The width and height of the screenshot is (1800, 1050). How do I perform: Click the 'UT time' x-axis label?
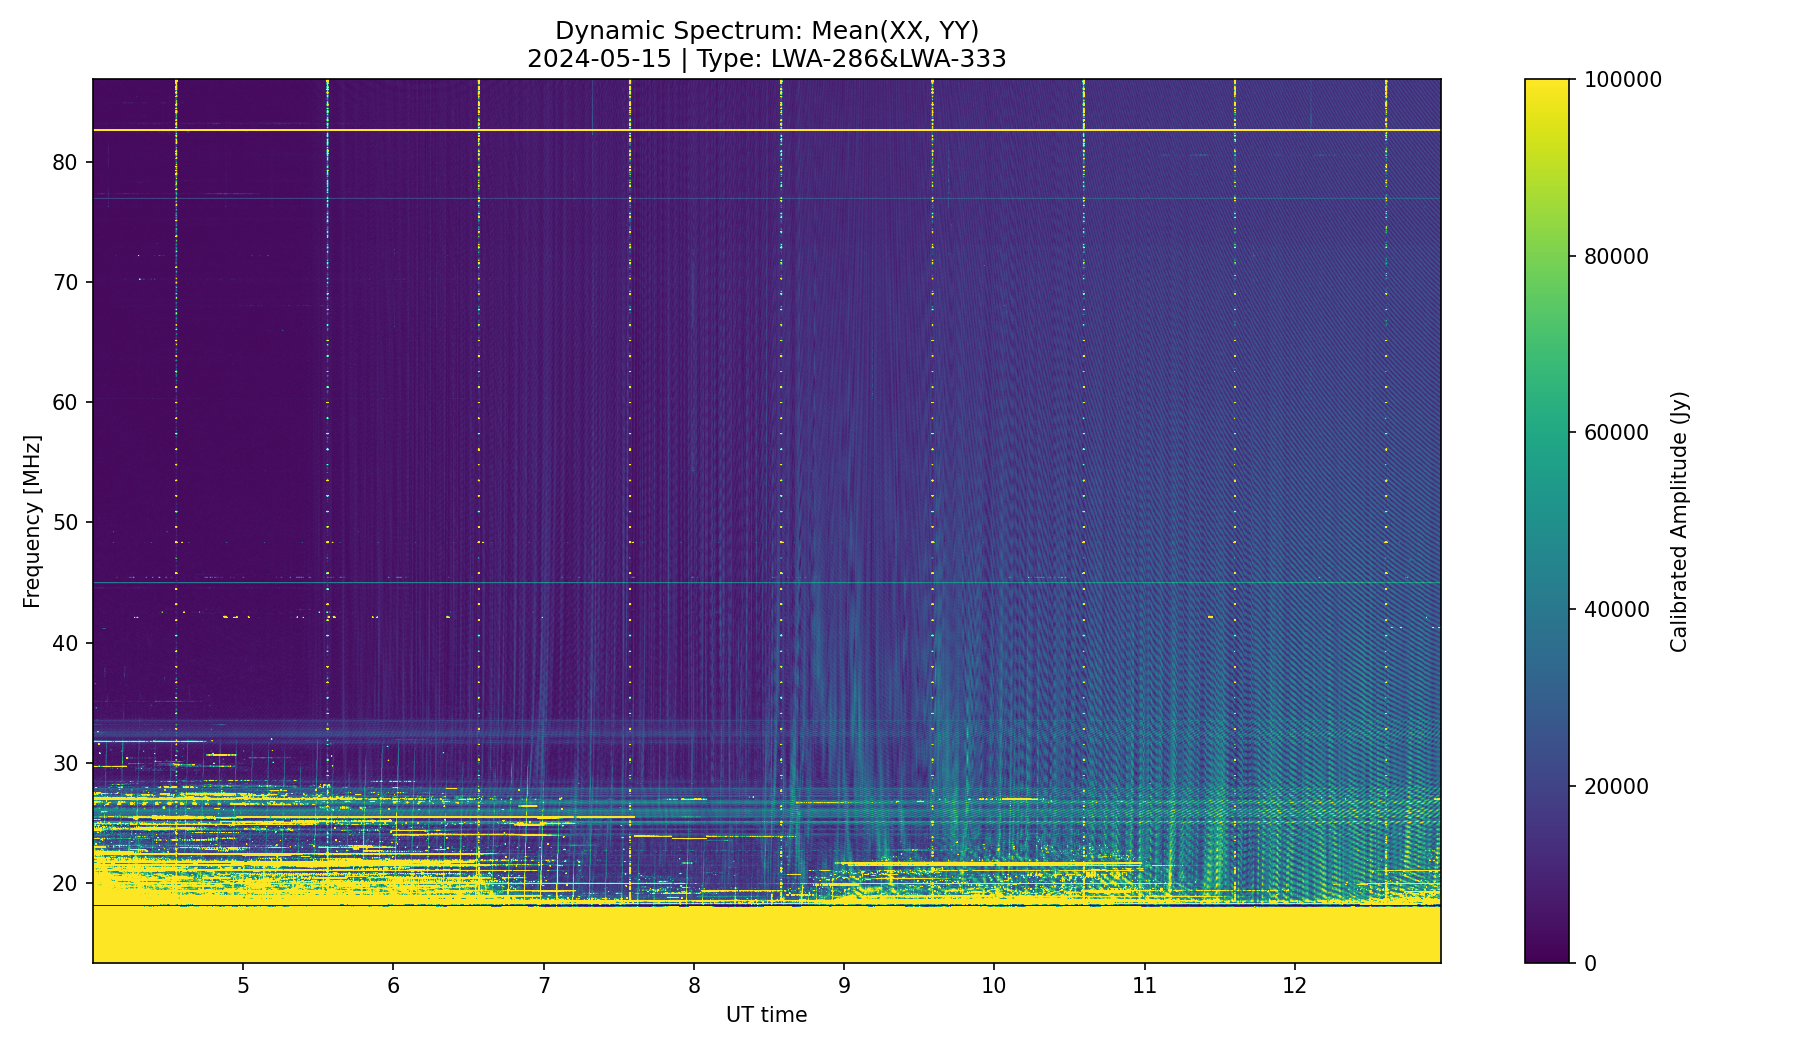pyautogui.click(x=766, y=1015)
